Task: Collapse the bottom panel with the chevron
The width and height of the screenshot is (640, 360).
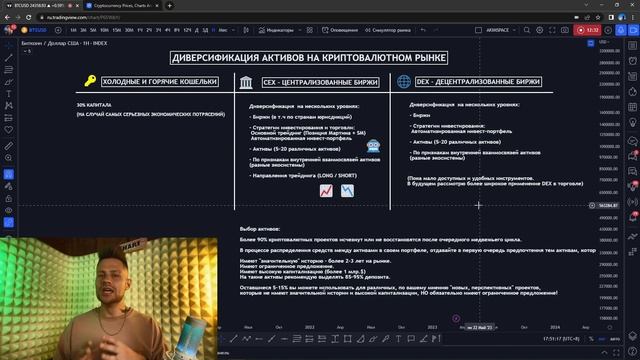Action: tap(604, 353)
